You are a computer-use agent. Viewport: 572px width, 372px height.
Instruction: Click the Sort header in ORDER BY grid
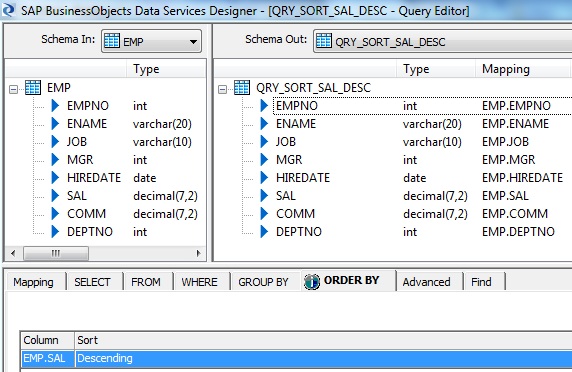[323, 340]
